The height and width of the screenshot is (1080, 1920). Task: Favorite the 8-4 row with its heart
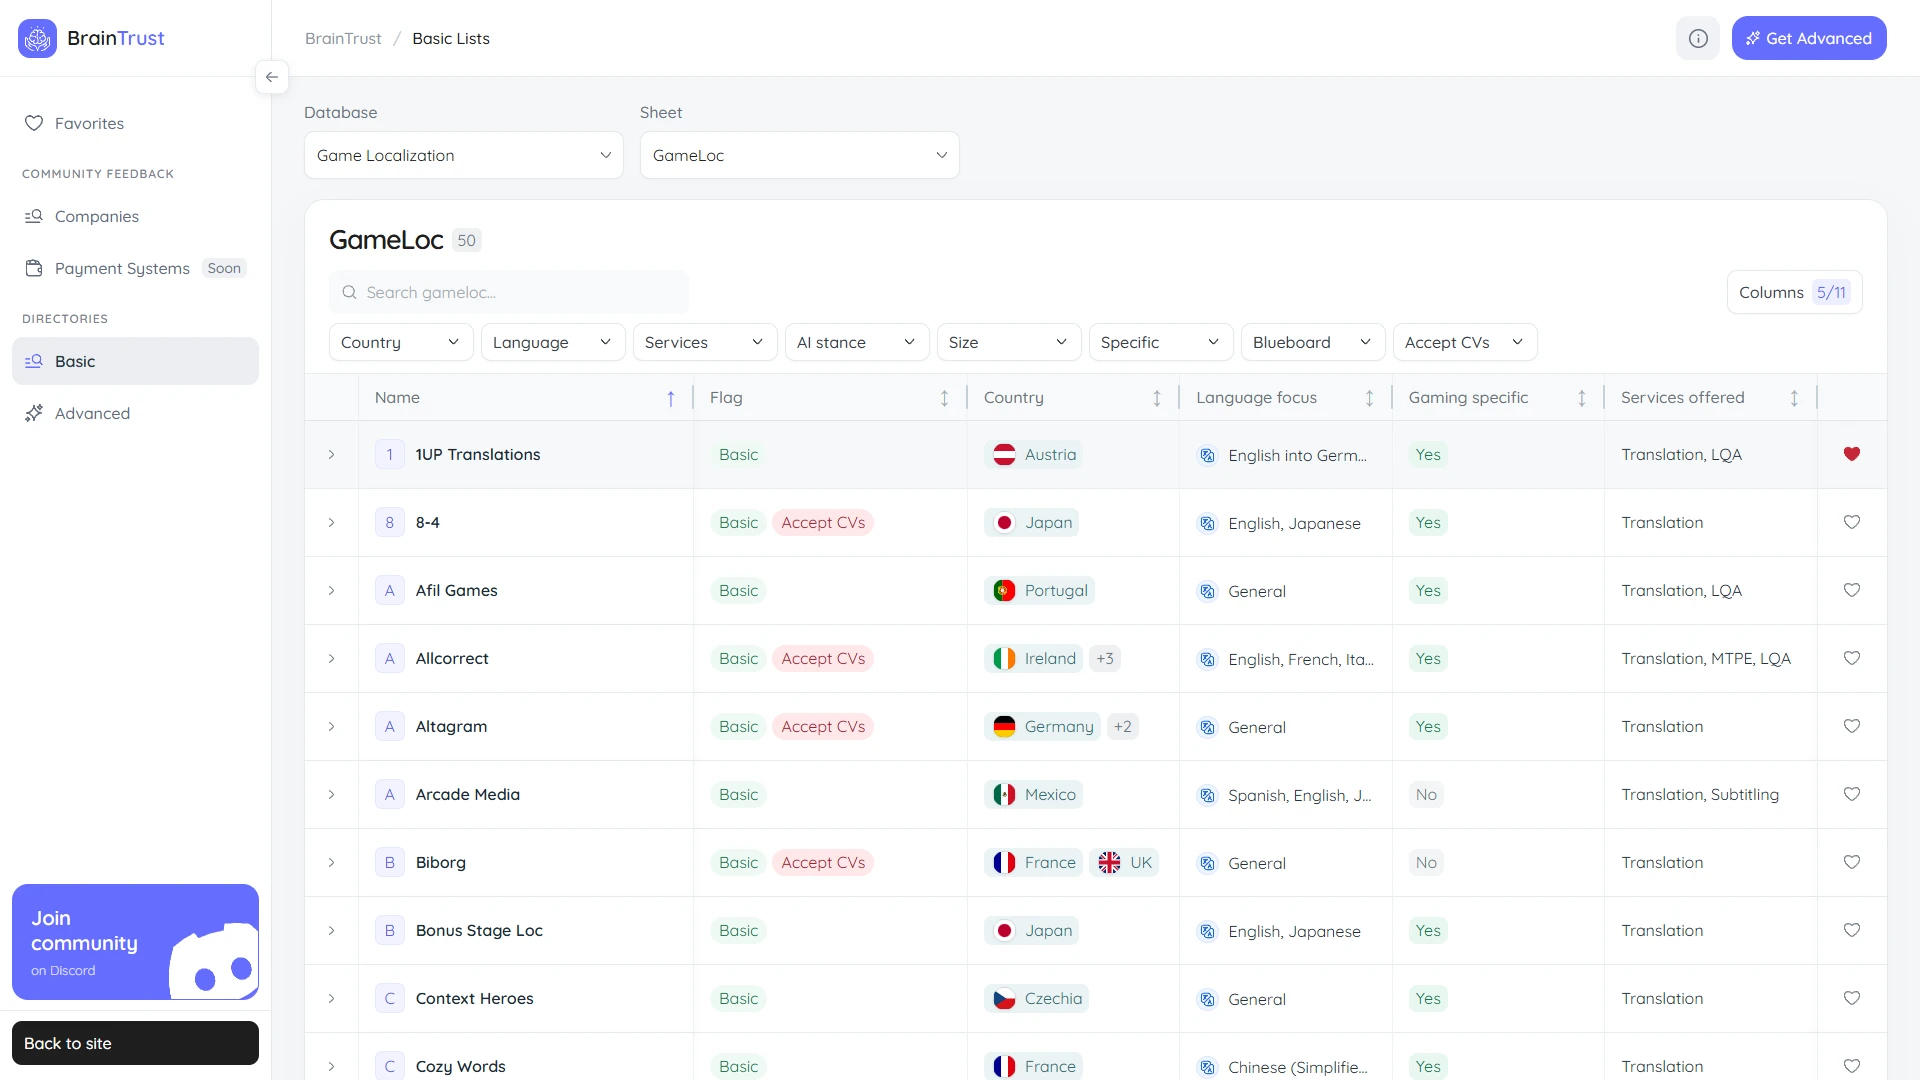(x=1852, y=522)
